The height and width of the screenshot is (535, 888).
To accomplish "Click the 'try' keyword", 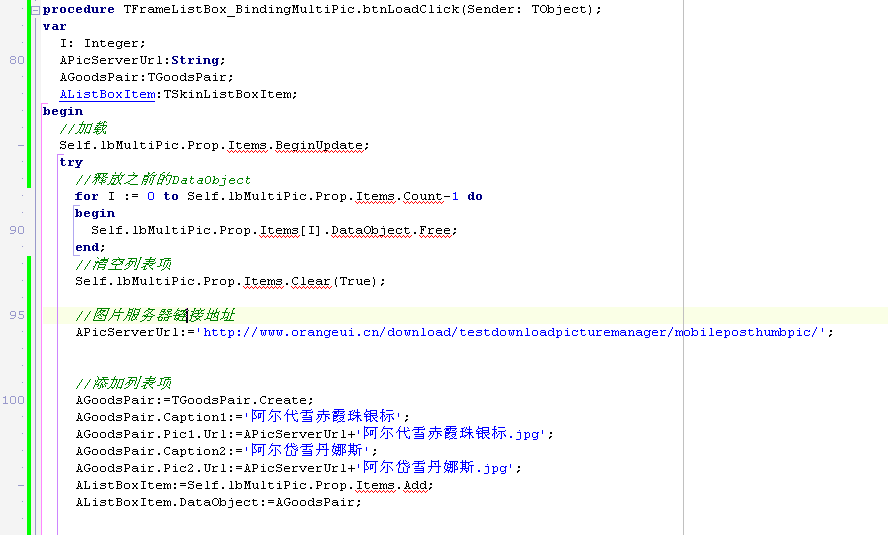I will (71, 162).
